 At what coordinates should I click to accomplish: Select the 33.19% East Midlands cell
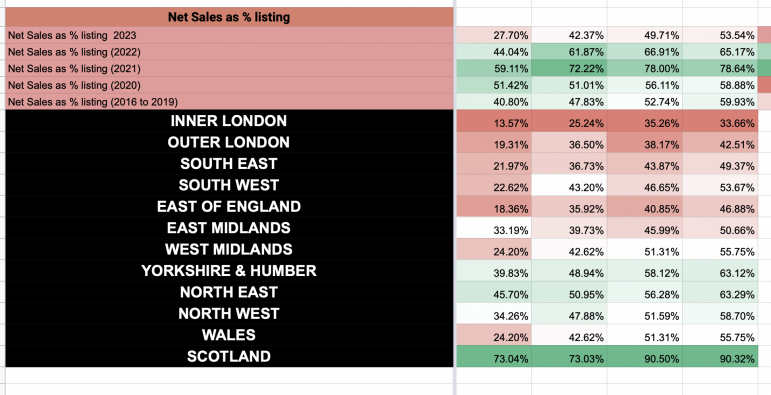coord(494,230)
